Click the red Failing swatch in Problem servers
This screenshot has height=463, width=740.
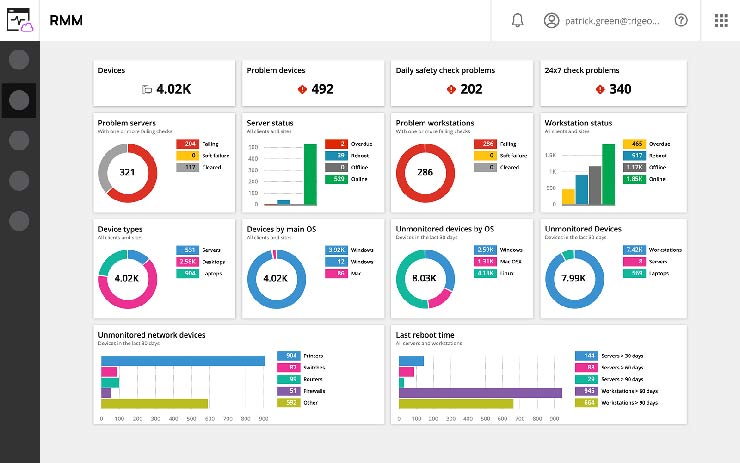pyautogui.click(x=187, y=144)
